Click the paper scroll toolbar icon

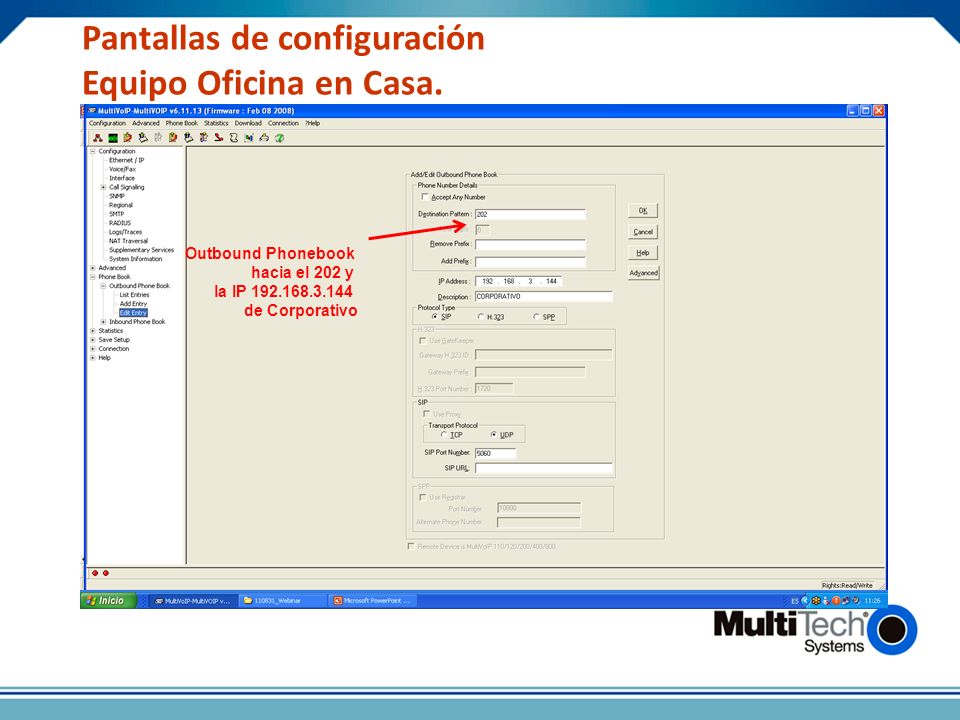[x=234, y=138]
